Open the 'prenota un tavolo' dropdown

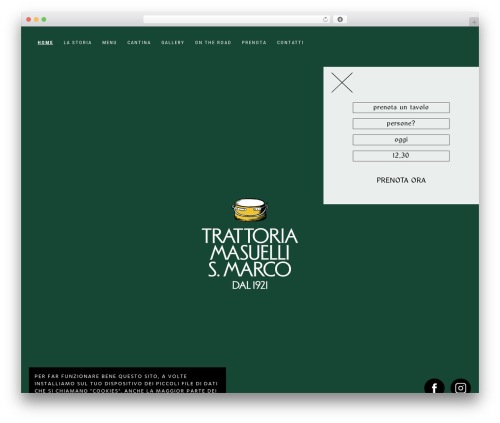tap(401, 107)
